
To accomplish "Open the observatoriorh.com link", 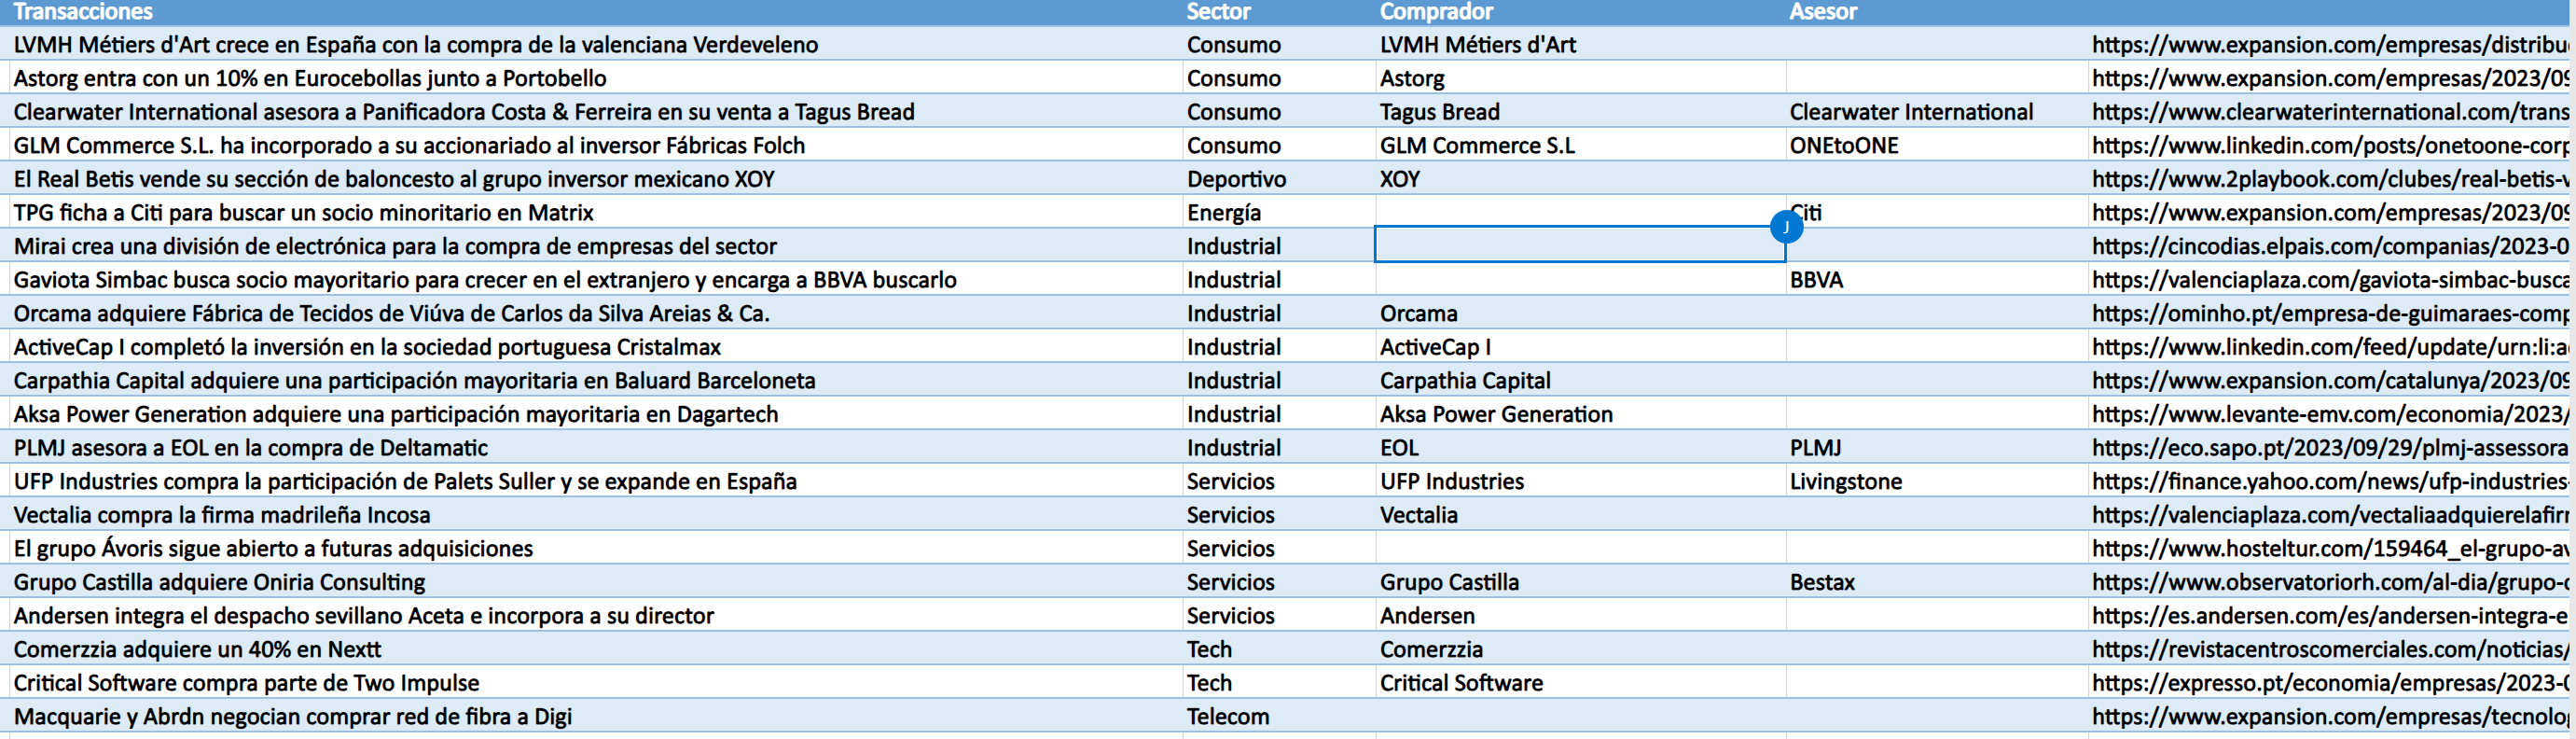I will pos(2331,582).
